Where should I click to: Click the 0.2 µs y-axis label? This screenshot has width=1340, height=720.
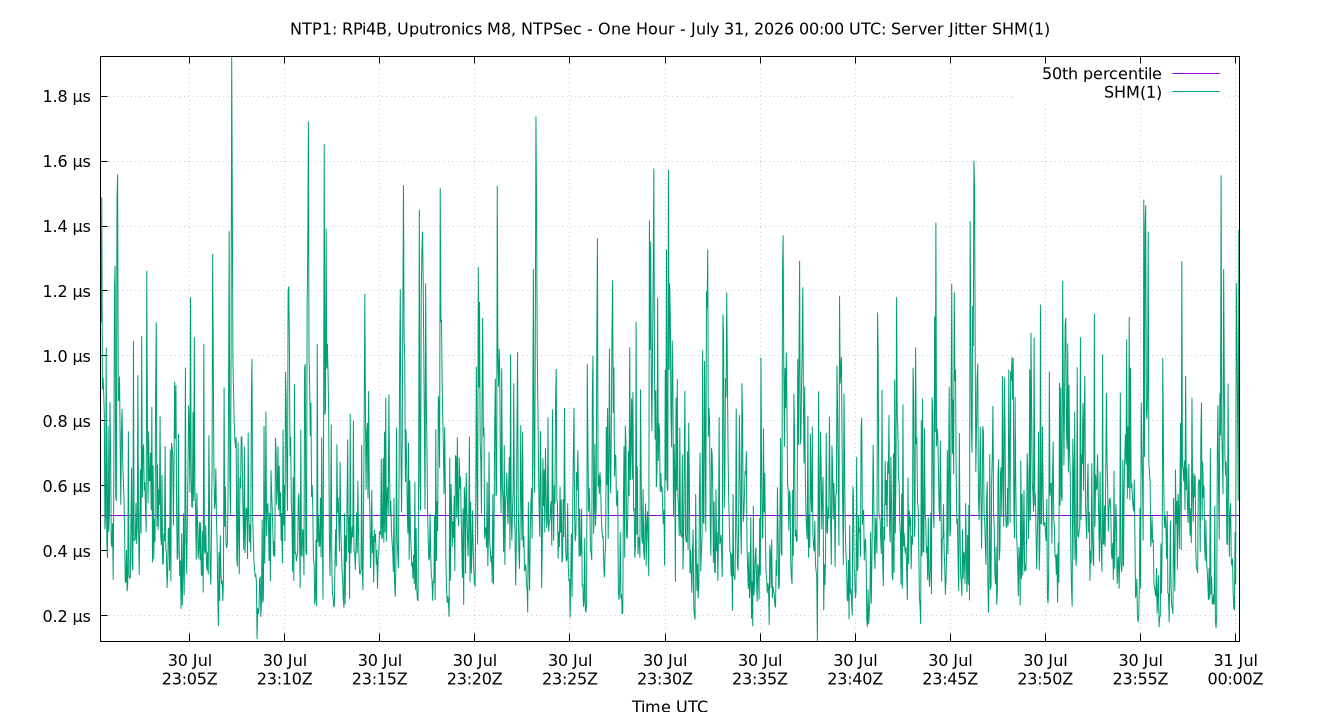pyautogui.click(x=68, y=617)
